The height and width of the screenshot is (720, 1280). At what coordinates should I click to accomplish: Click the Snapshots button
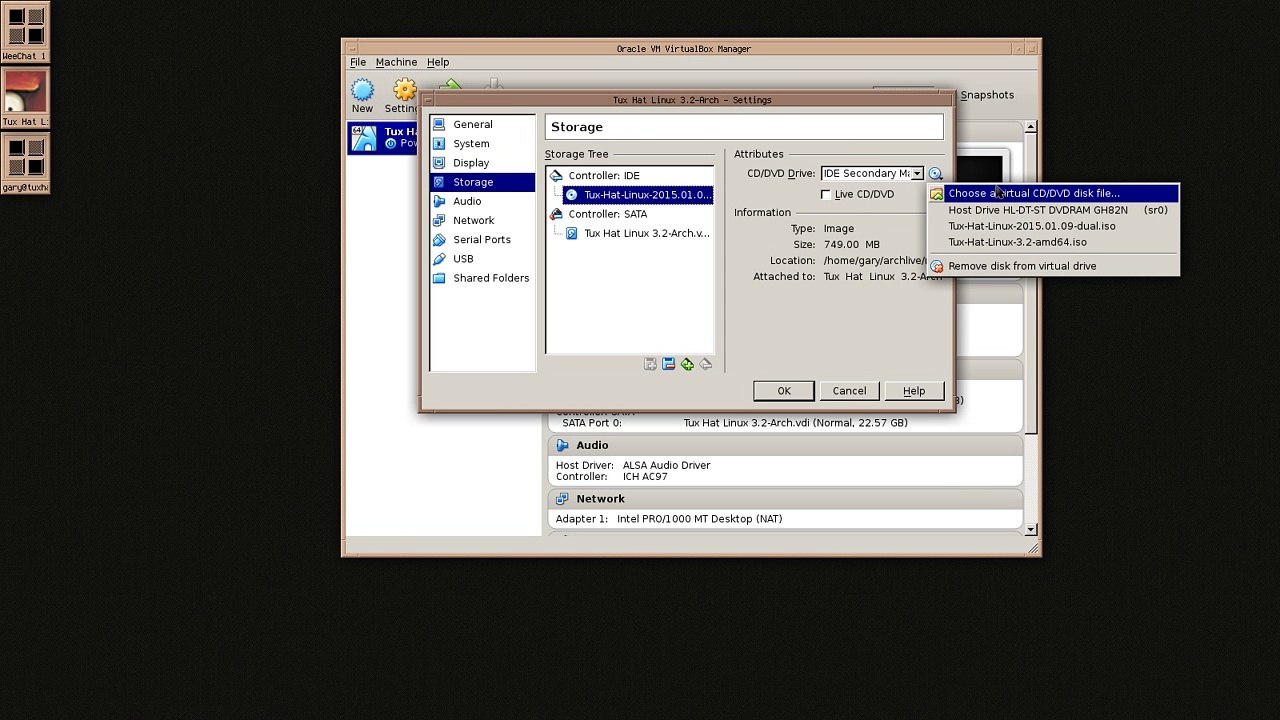point(987,95)
